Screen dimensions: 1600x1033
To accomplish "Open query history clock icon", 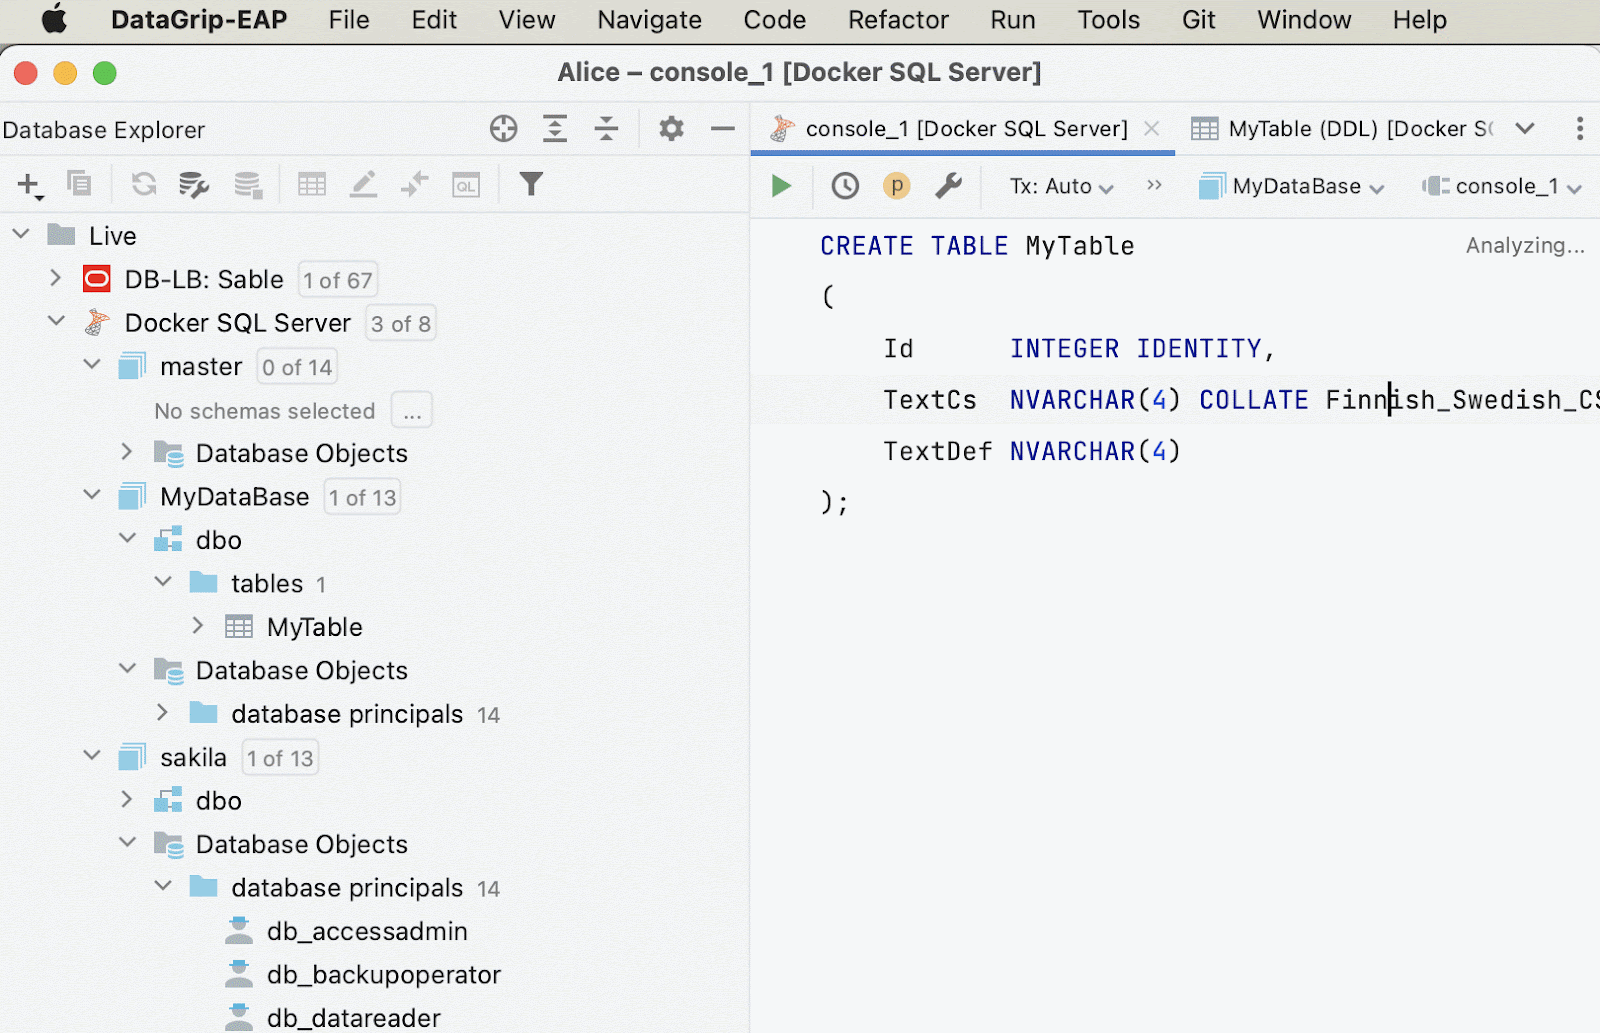I will coord(845,186).
